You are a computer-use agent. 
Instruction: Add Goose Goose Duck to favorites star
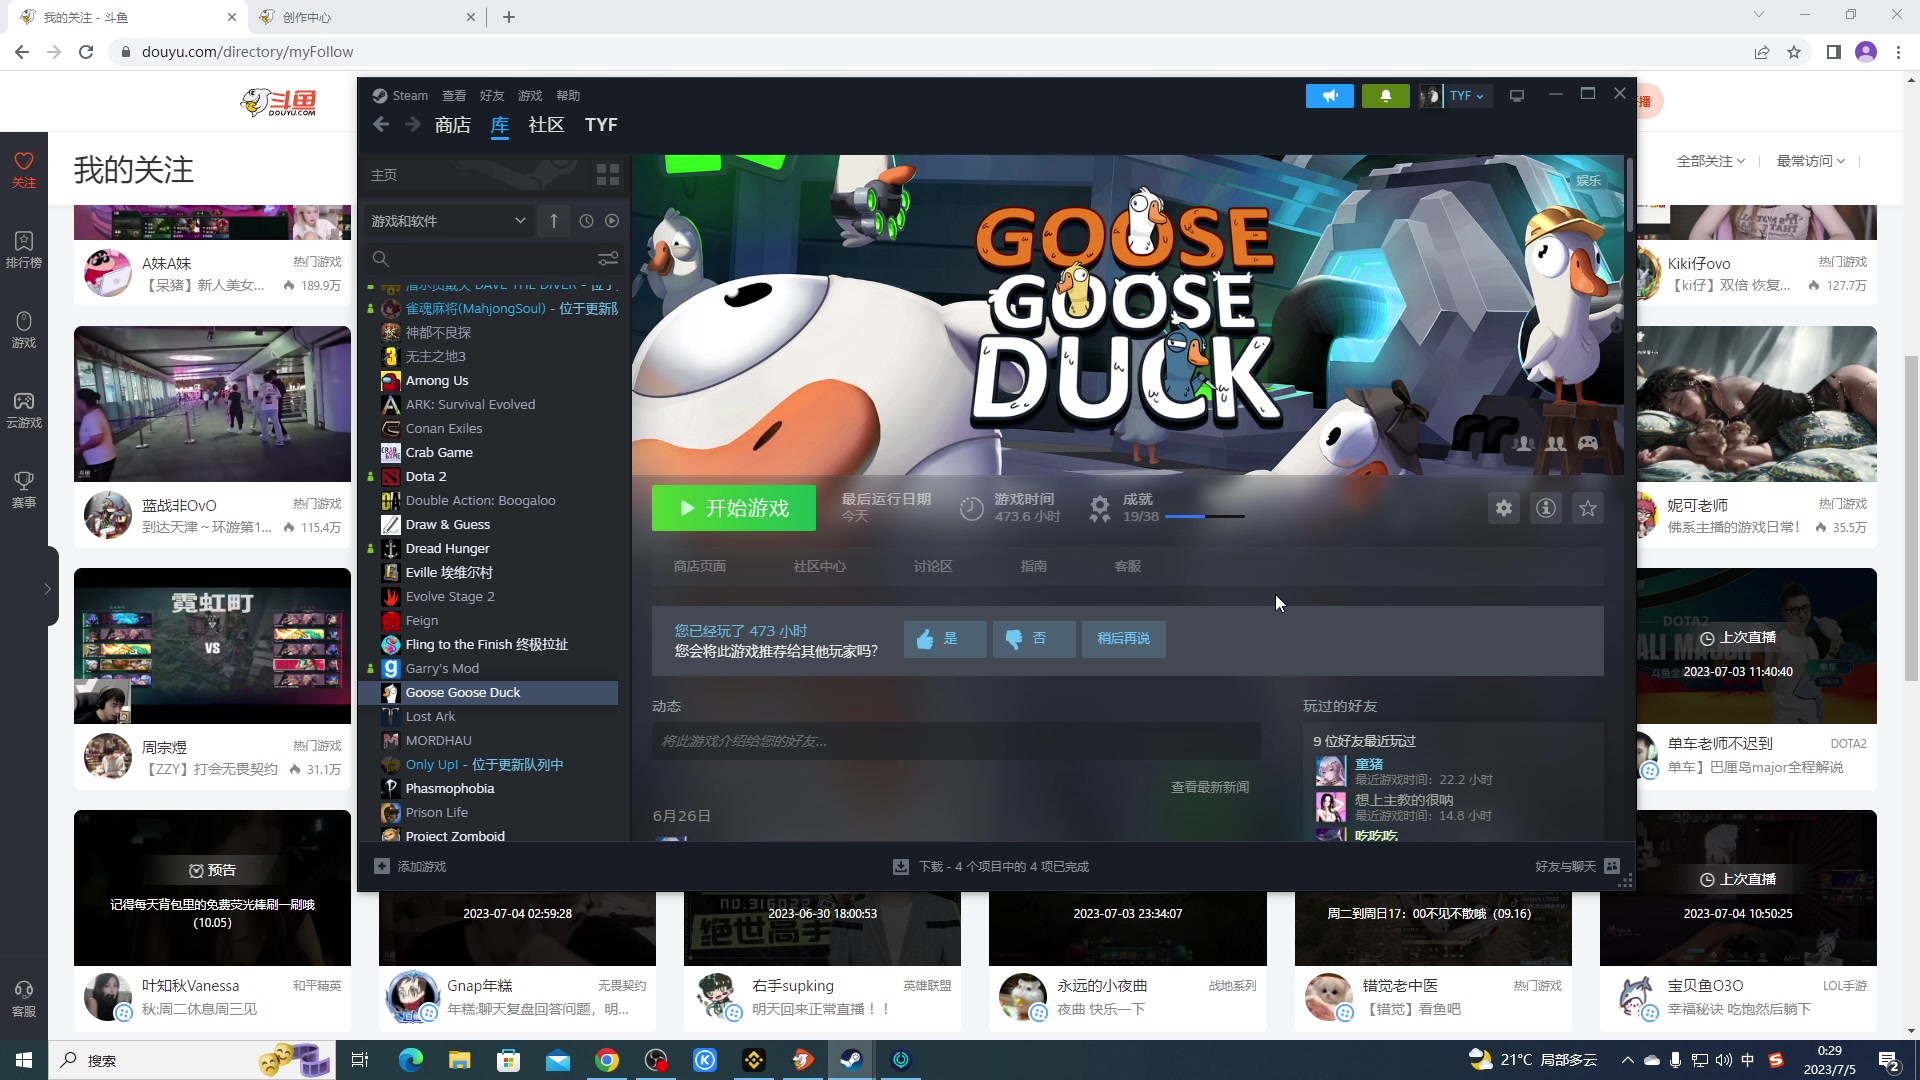pyautogui.click(x=1588, y=508)
